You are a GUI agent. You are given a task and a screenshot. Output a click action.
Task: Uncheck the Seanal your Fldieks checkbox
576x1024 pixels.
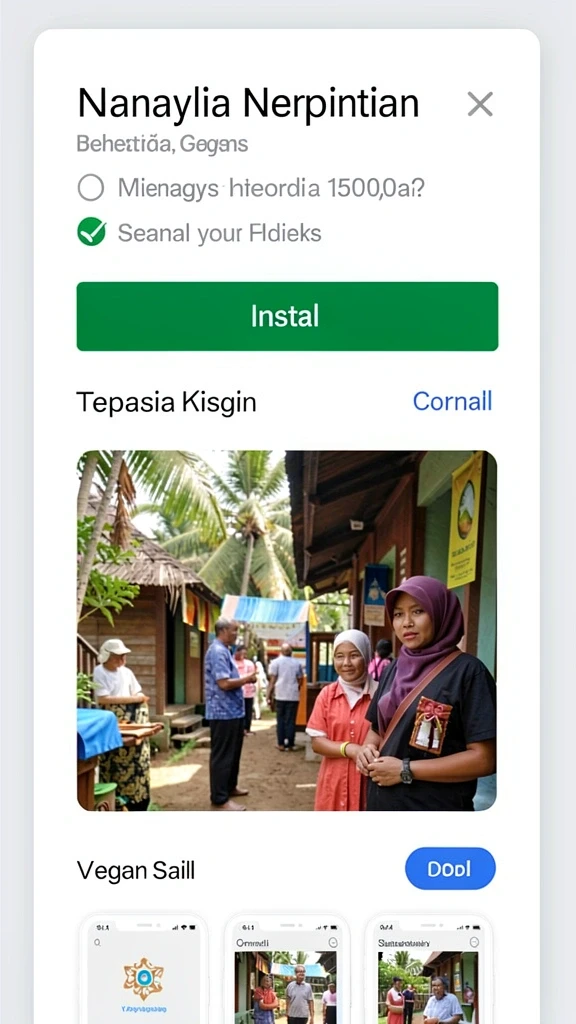tap(91, 232)
